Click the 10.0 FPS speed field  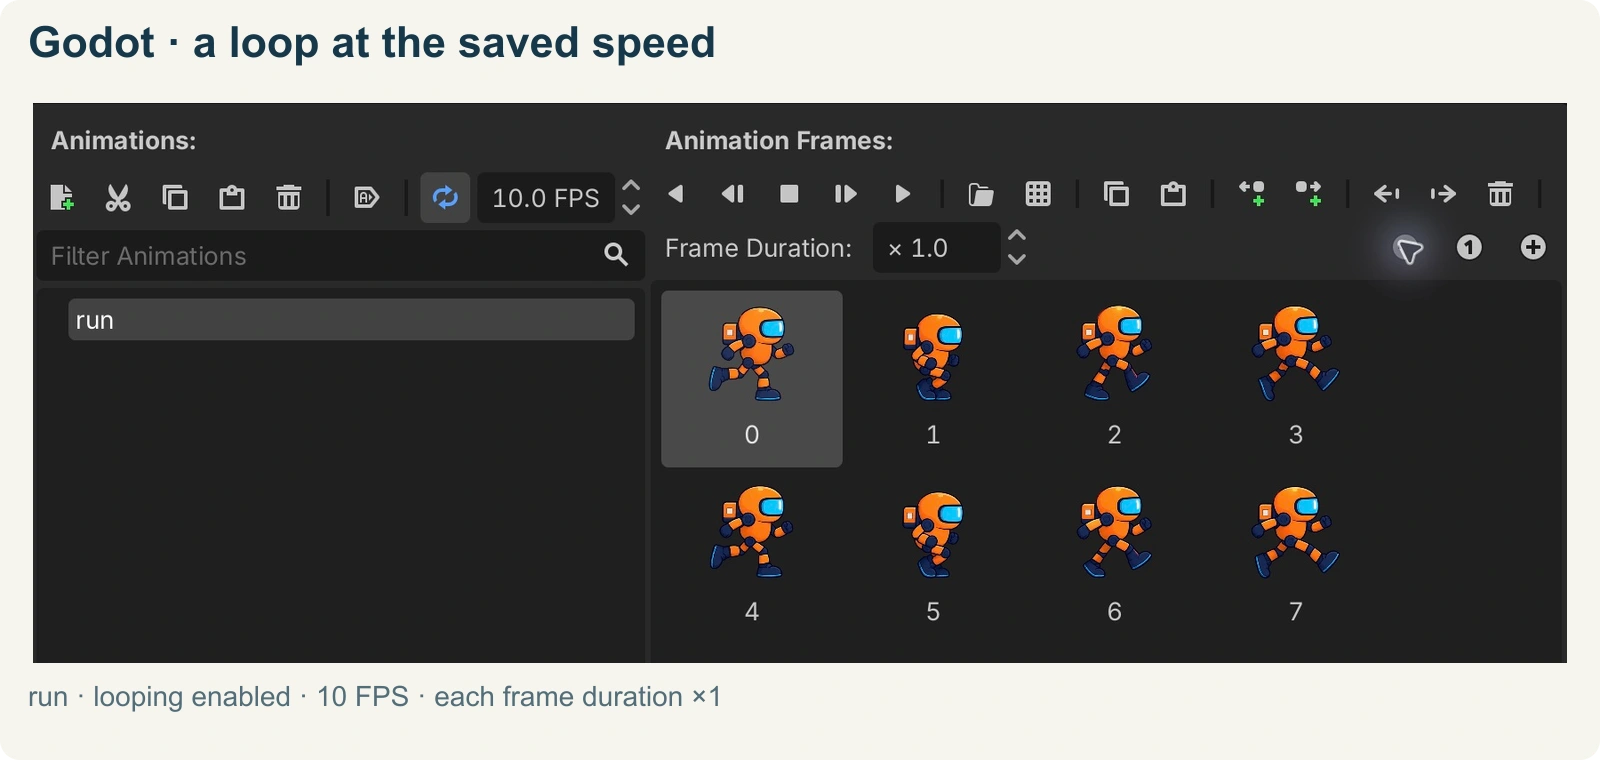point(546,198)
